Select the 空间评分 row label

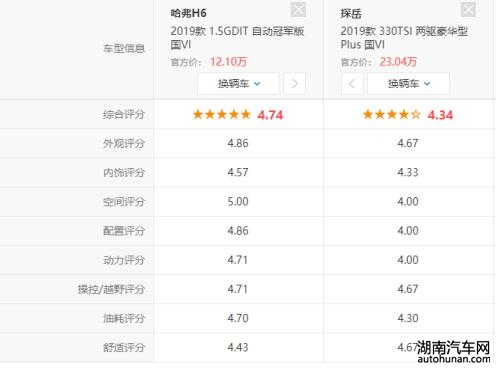coord(124,202)
